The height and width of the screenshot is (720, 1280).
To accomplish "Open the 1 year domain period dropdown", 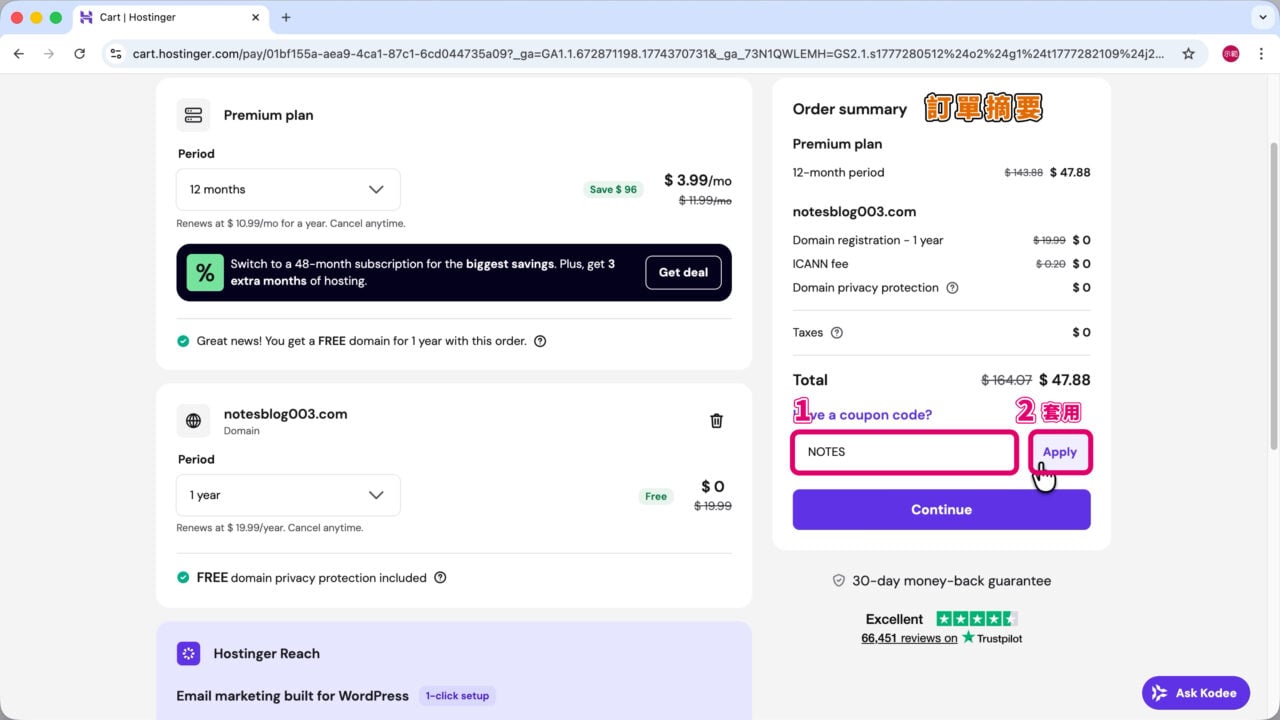I will pyautogui.click(x=288, y=495).
